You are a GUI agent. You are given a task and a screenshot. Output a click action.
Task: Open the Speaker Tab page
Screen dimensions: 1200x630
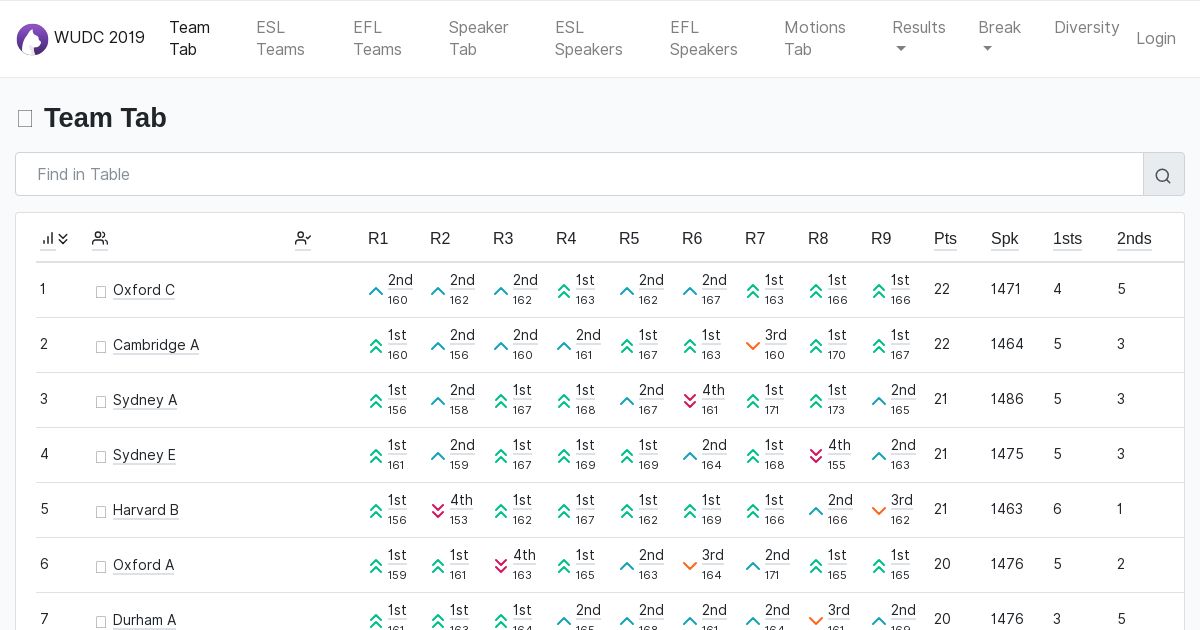478,38
